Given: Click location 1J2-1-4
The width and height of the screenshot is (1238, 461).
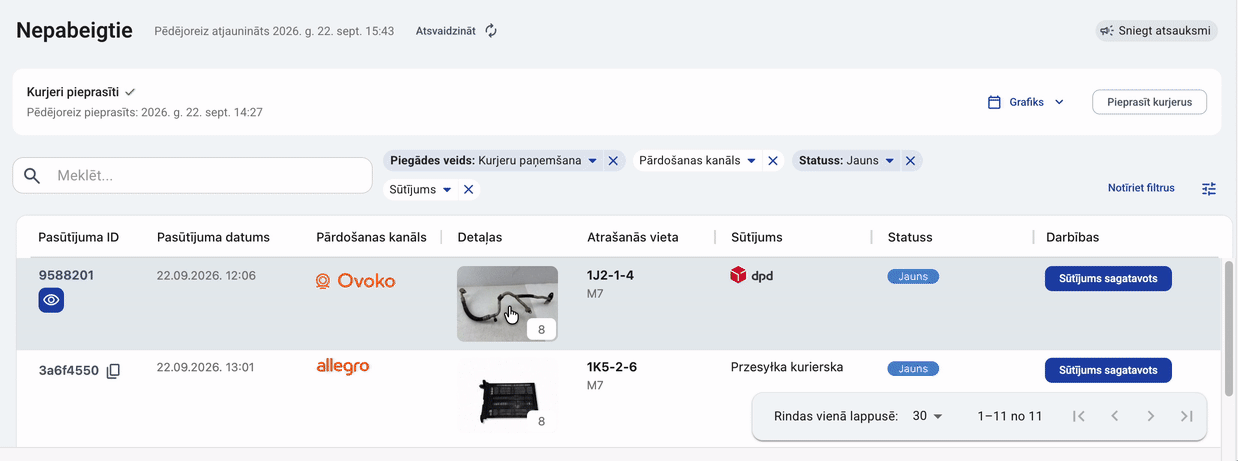Looking at the screenshot, I should (x=610, y=275).
